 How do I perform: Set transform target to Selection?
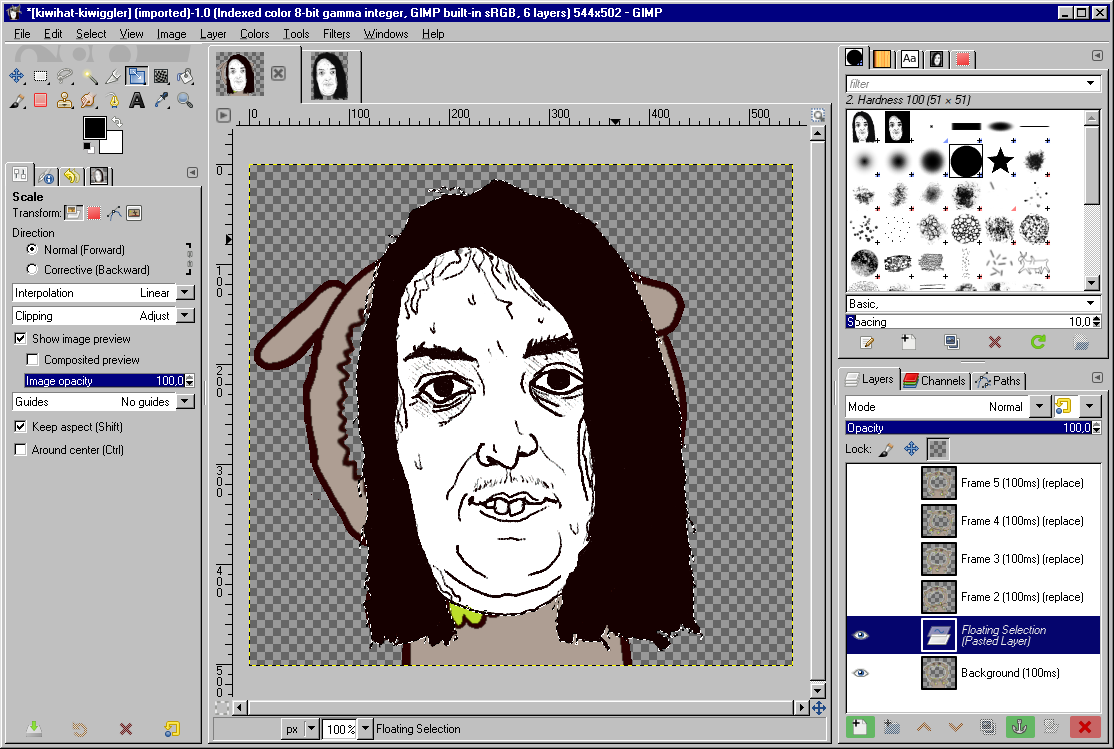(94, 212)
